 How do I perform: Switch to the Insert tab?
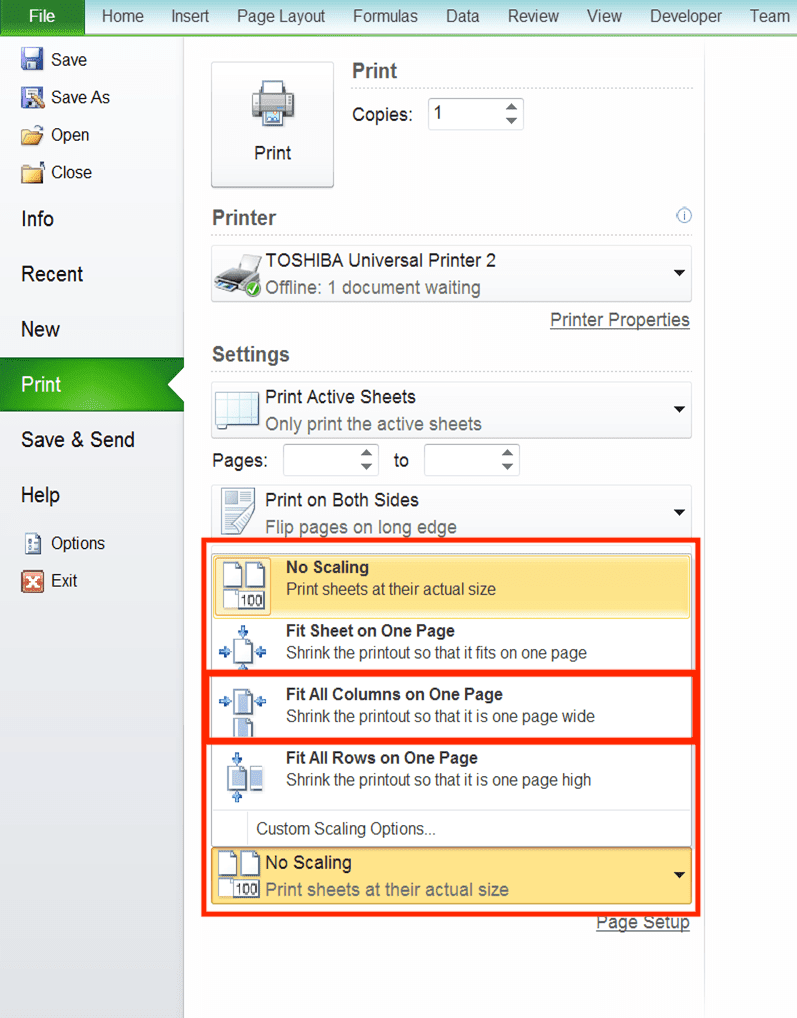(x=190, y=16)
